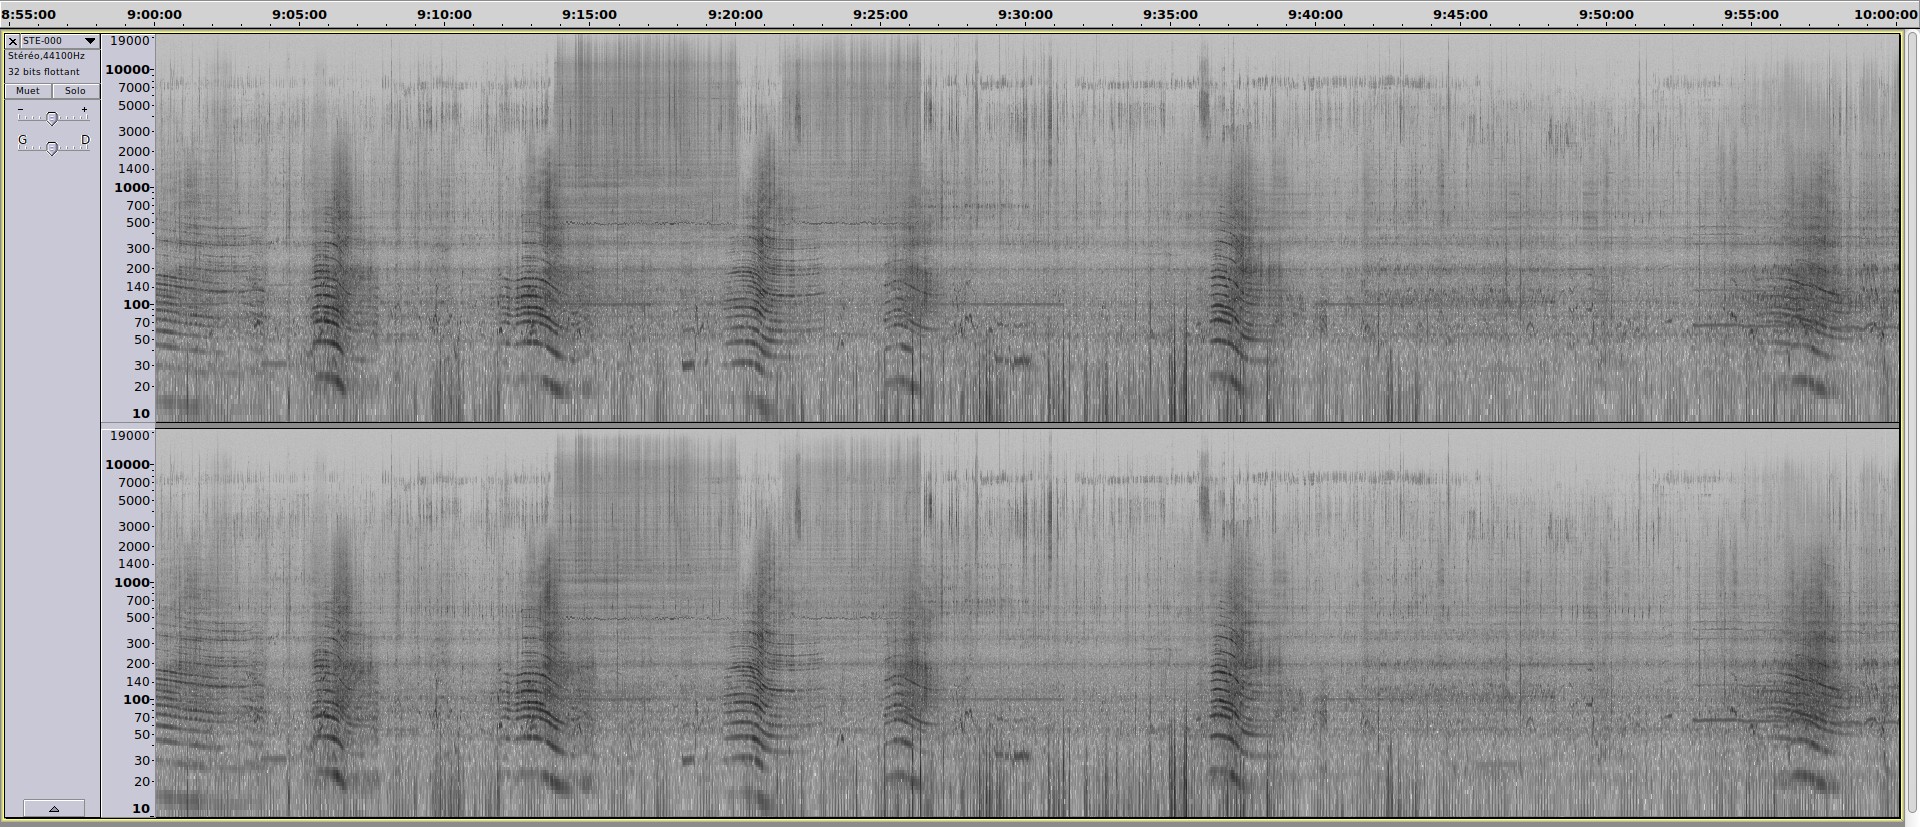1920x827 pixels.
Task: Close the STE-000 track with the X
Action: (x=13, y=41)
